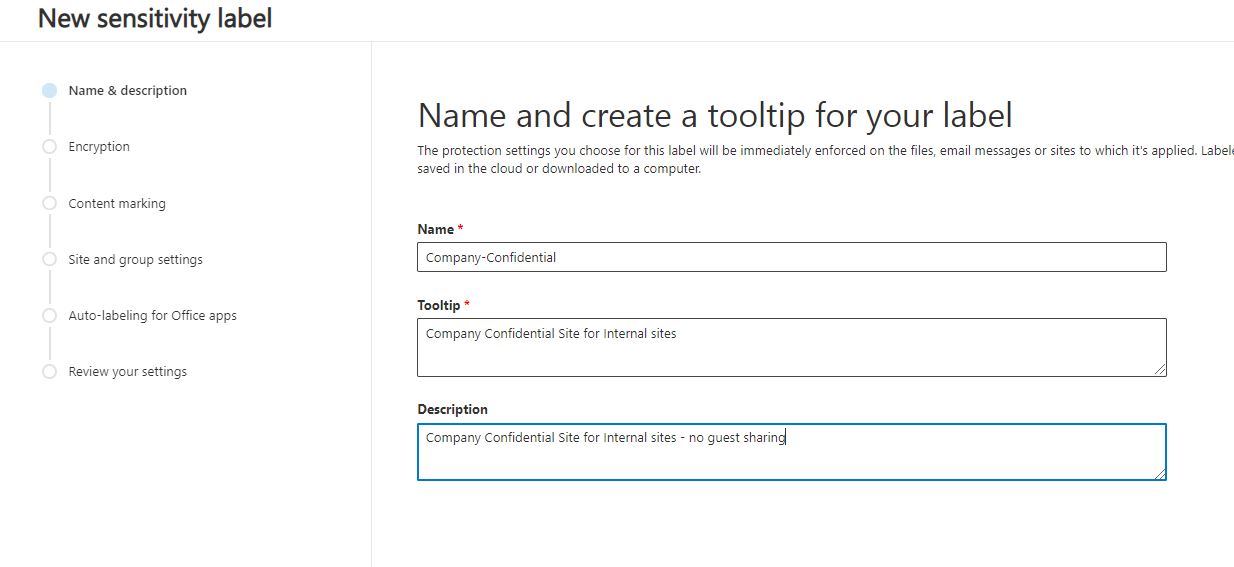Click the Site and group settings step circle
Viewport: 1234px width, 567px height.
click(49, 259)
